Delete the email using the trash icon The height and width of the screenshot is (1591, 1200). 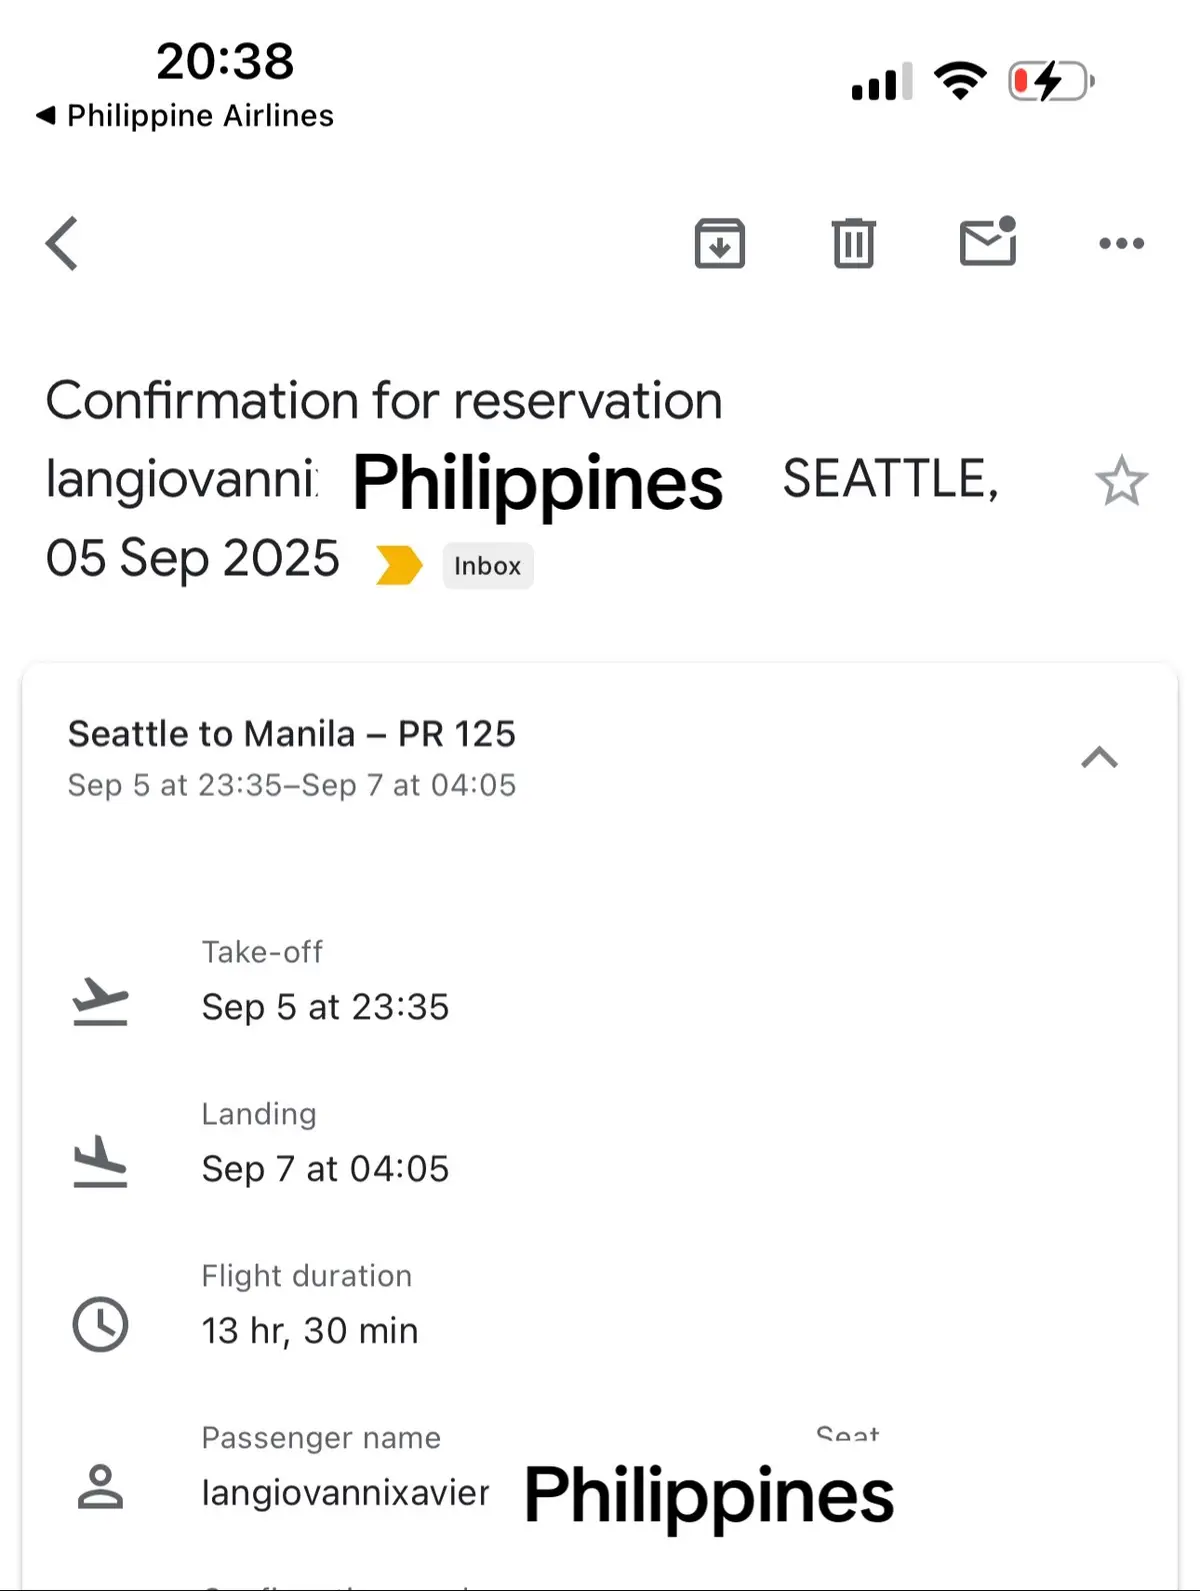853,243
